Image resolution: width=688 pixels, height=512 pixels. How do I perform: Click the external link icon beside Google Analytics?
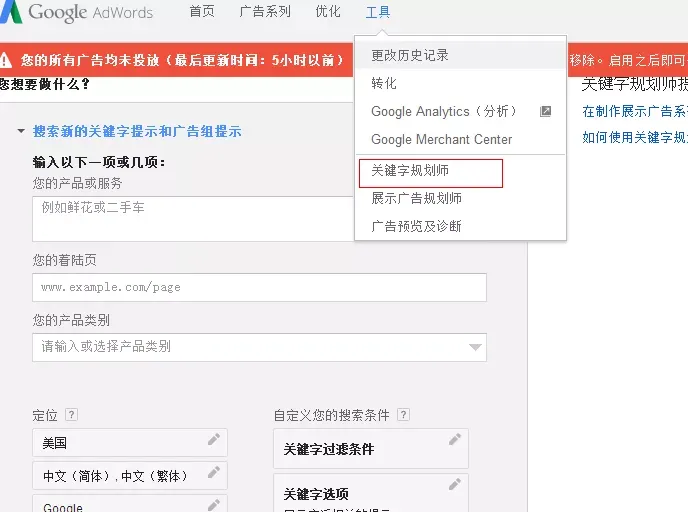click(545, 111)
